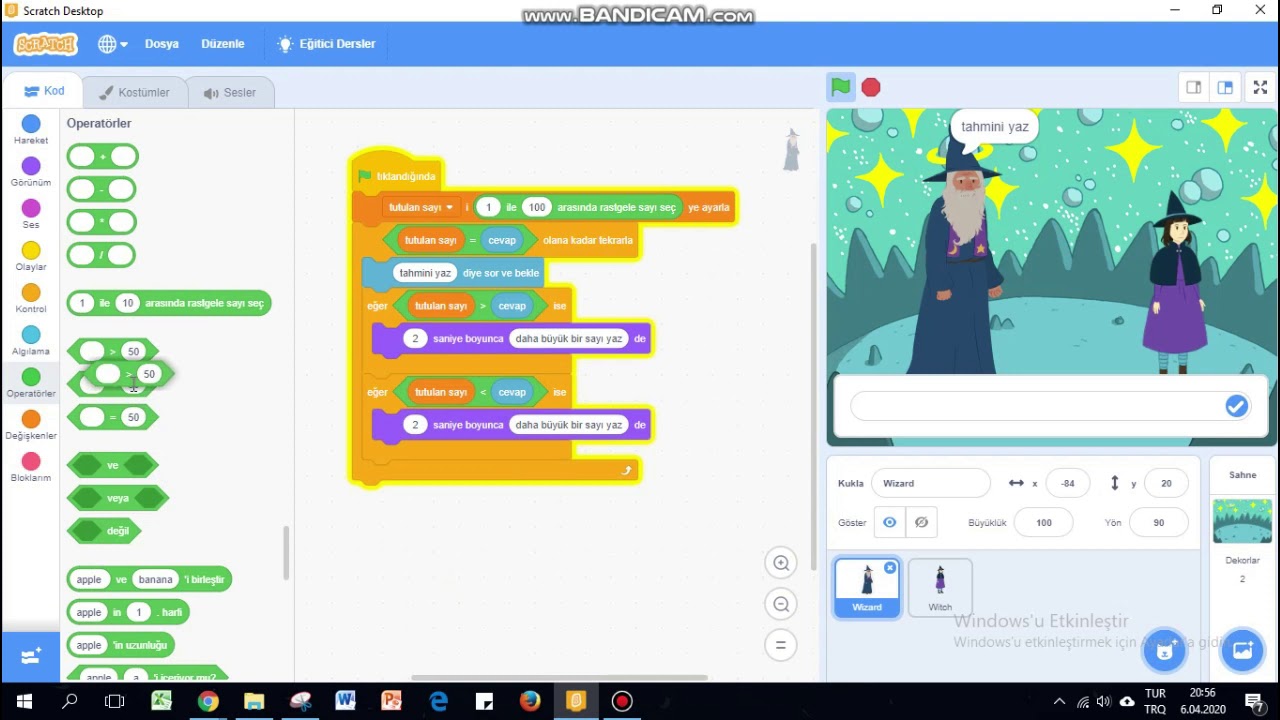Click the Büyüklük size field
Screen dimensions: 1280x720
[x=1044, y=522]
